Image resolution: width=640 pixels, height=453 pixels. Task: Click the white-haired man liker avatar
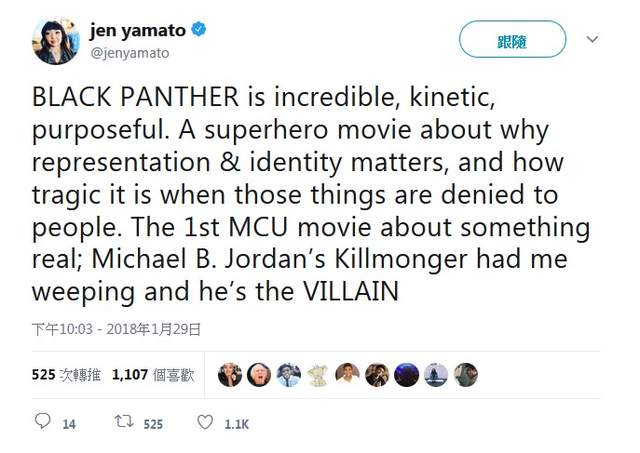259,375
